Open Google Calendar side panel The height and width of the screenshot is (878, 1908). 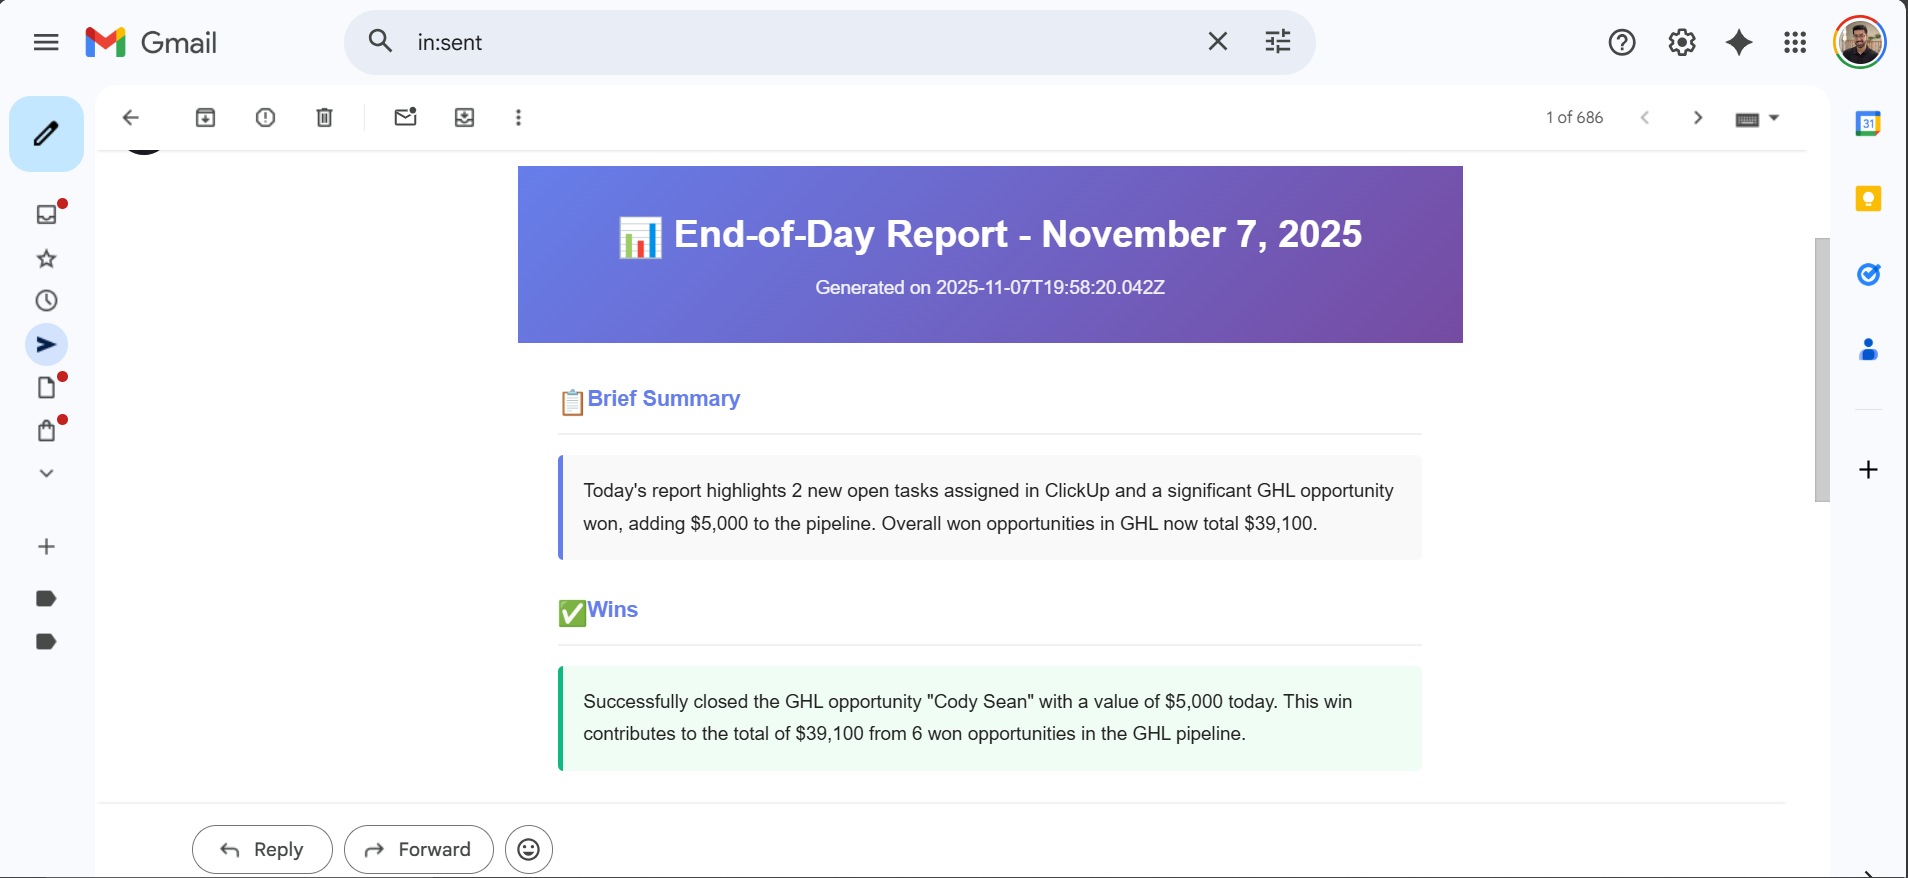[x=1868, y=124]
